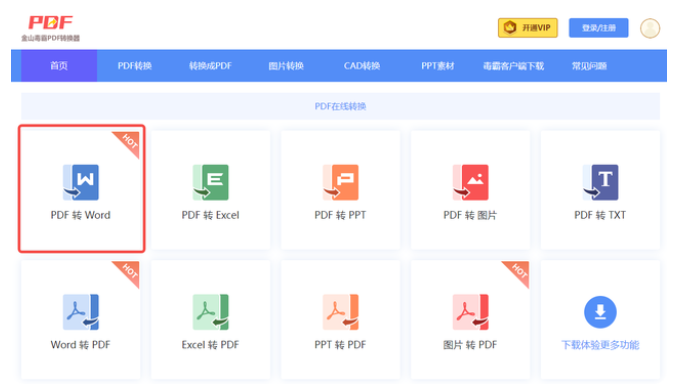Click the 金山毒霸PDF转换器 subtitle text

(51, 38)
